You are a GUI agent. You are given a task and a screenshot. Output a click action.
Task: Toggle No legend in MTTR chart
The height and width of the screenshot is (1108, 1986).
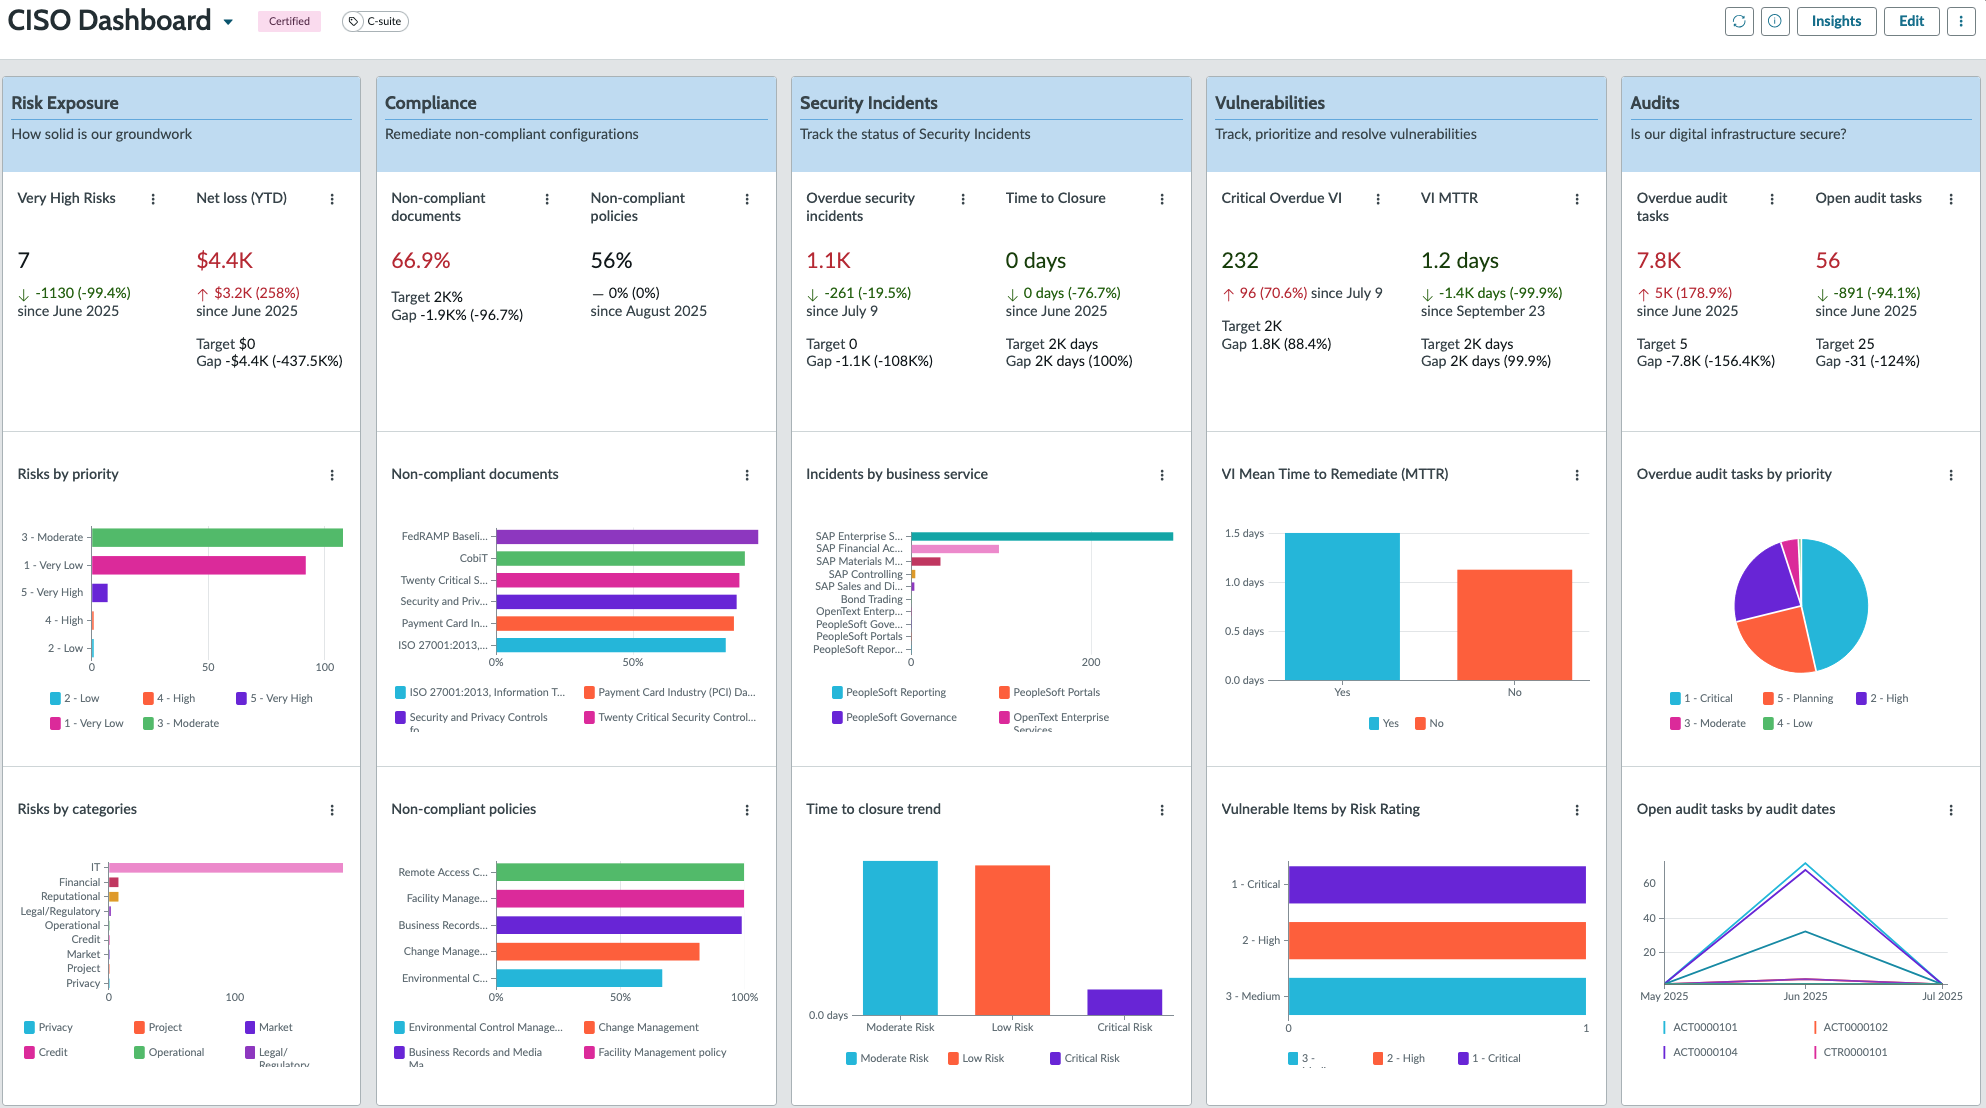1429,723
